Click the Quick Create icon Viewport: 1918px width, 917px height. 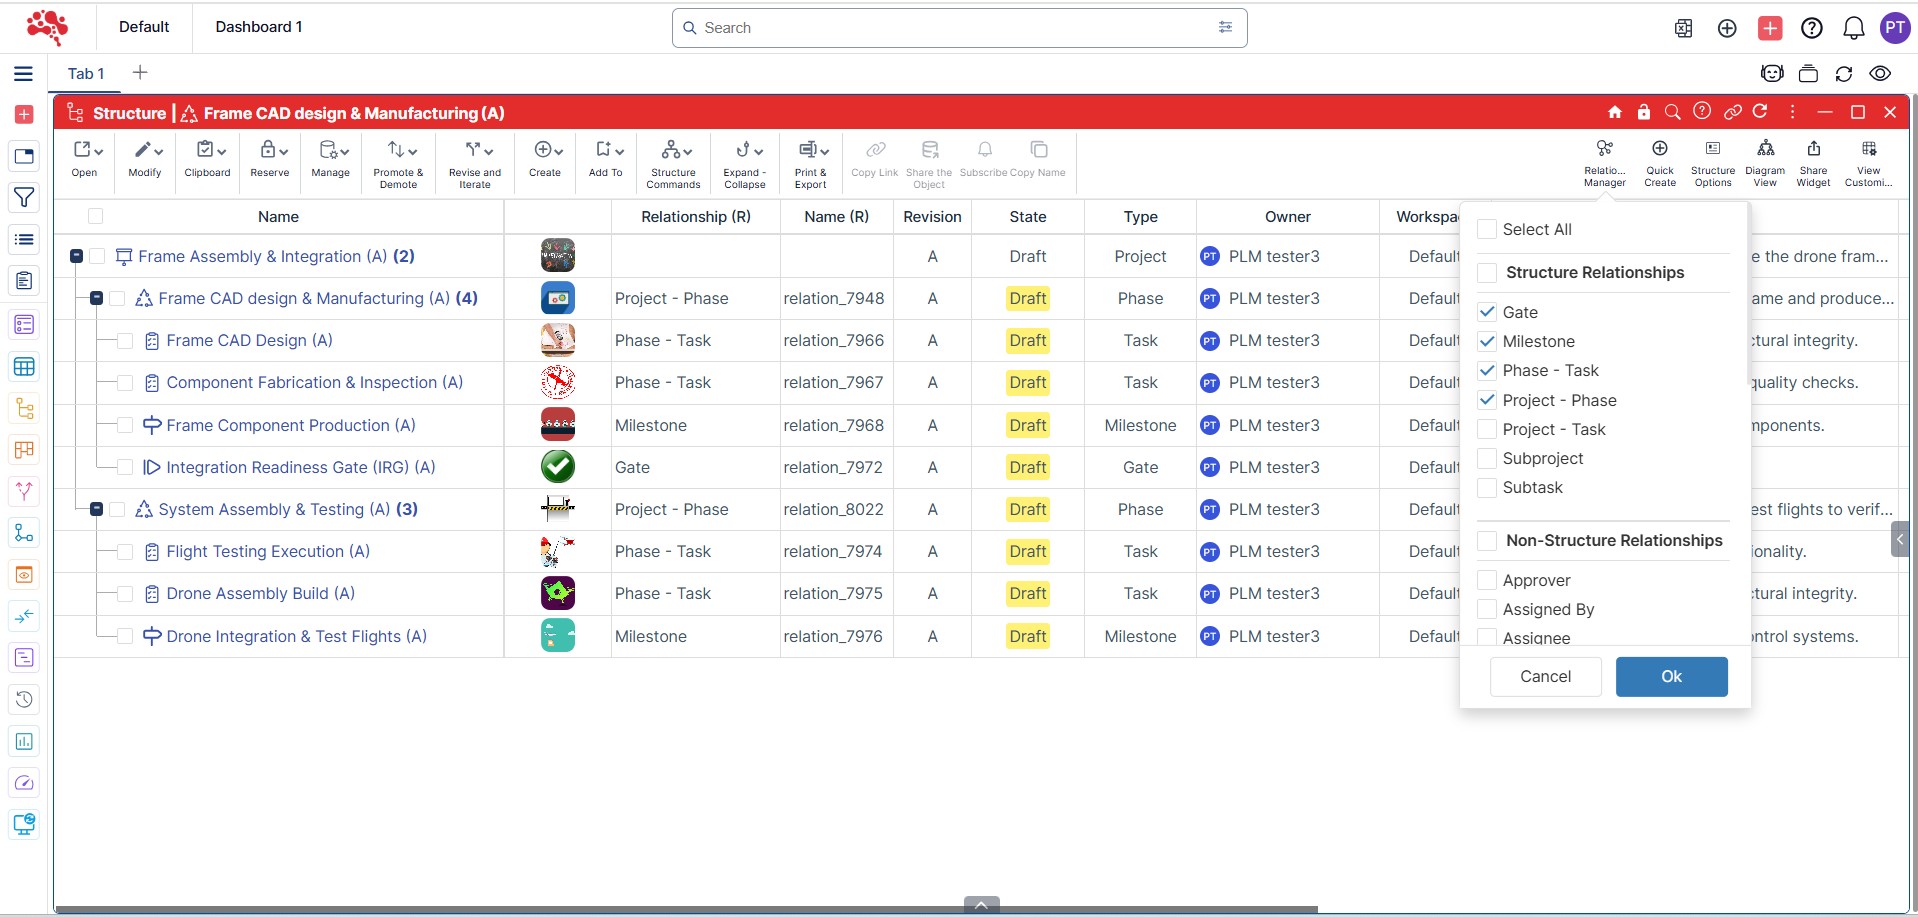click(x=1659, y=161)
